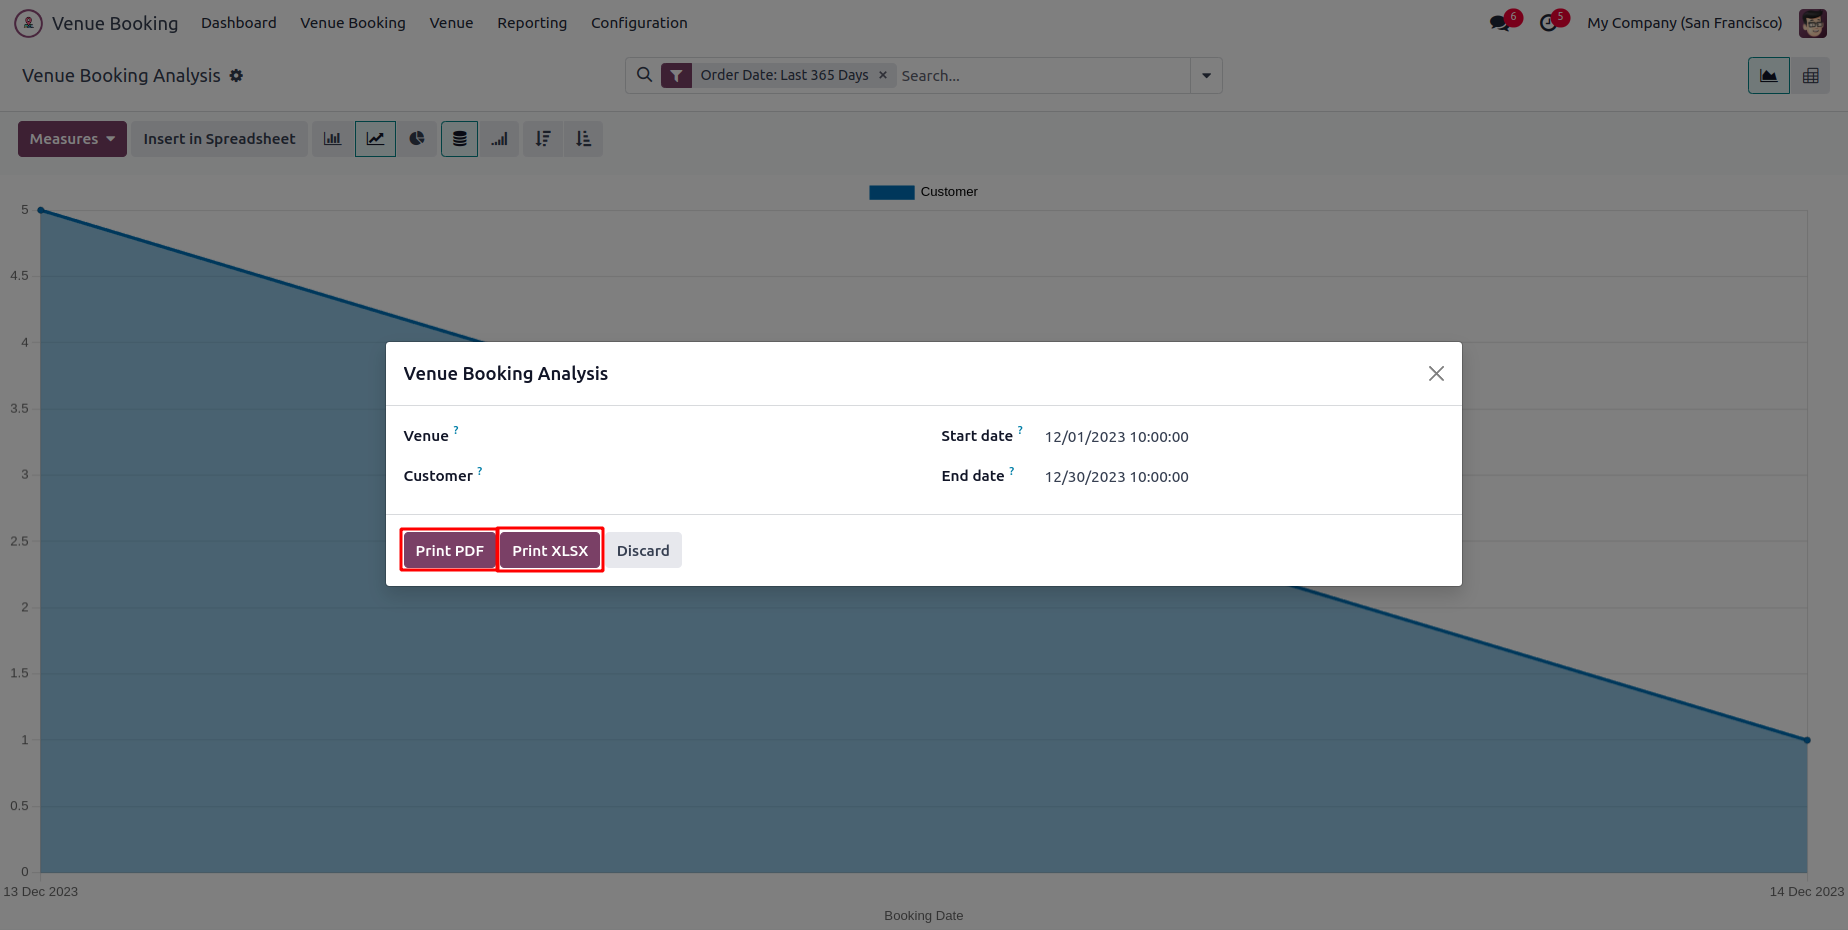The height and width of the screenshot is (930, 1848).
Task: Click the Discard button
Action: [643, 550]
